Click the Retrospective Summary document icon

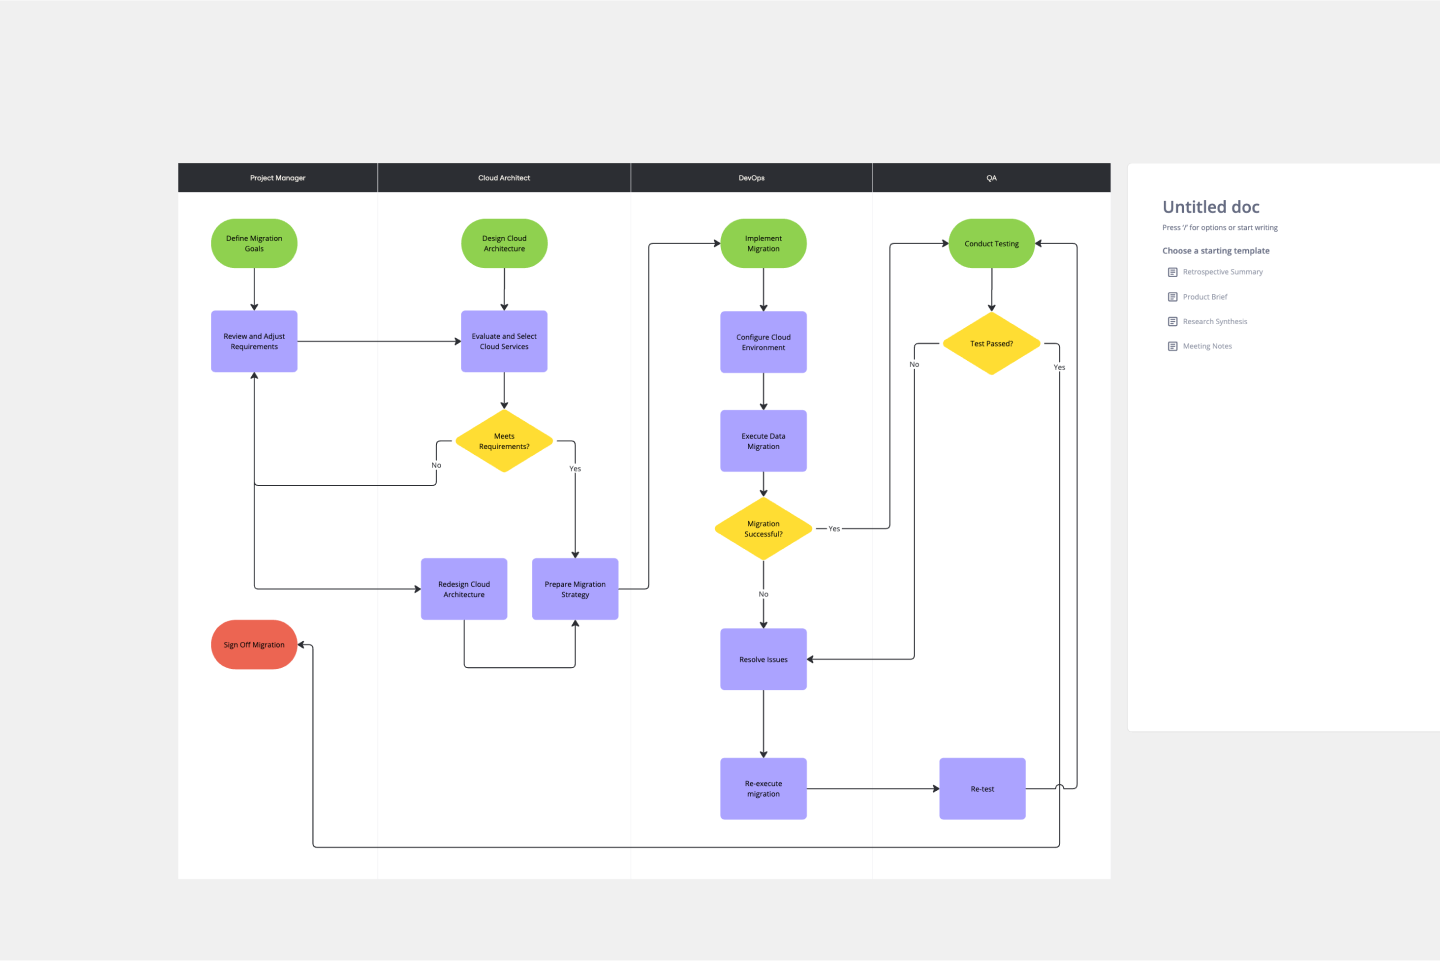point(1172,271)
